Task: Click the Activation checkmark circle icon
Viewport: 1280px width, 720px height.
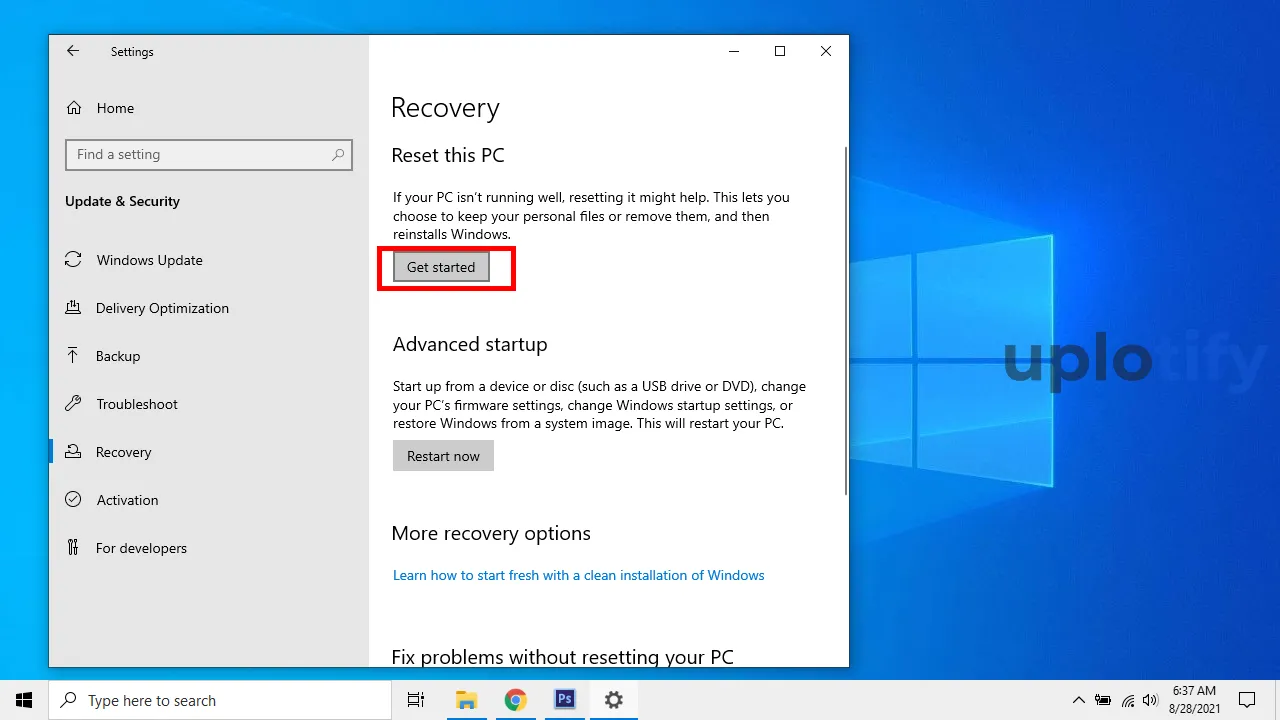Action: click(73, 500)
